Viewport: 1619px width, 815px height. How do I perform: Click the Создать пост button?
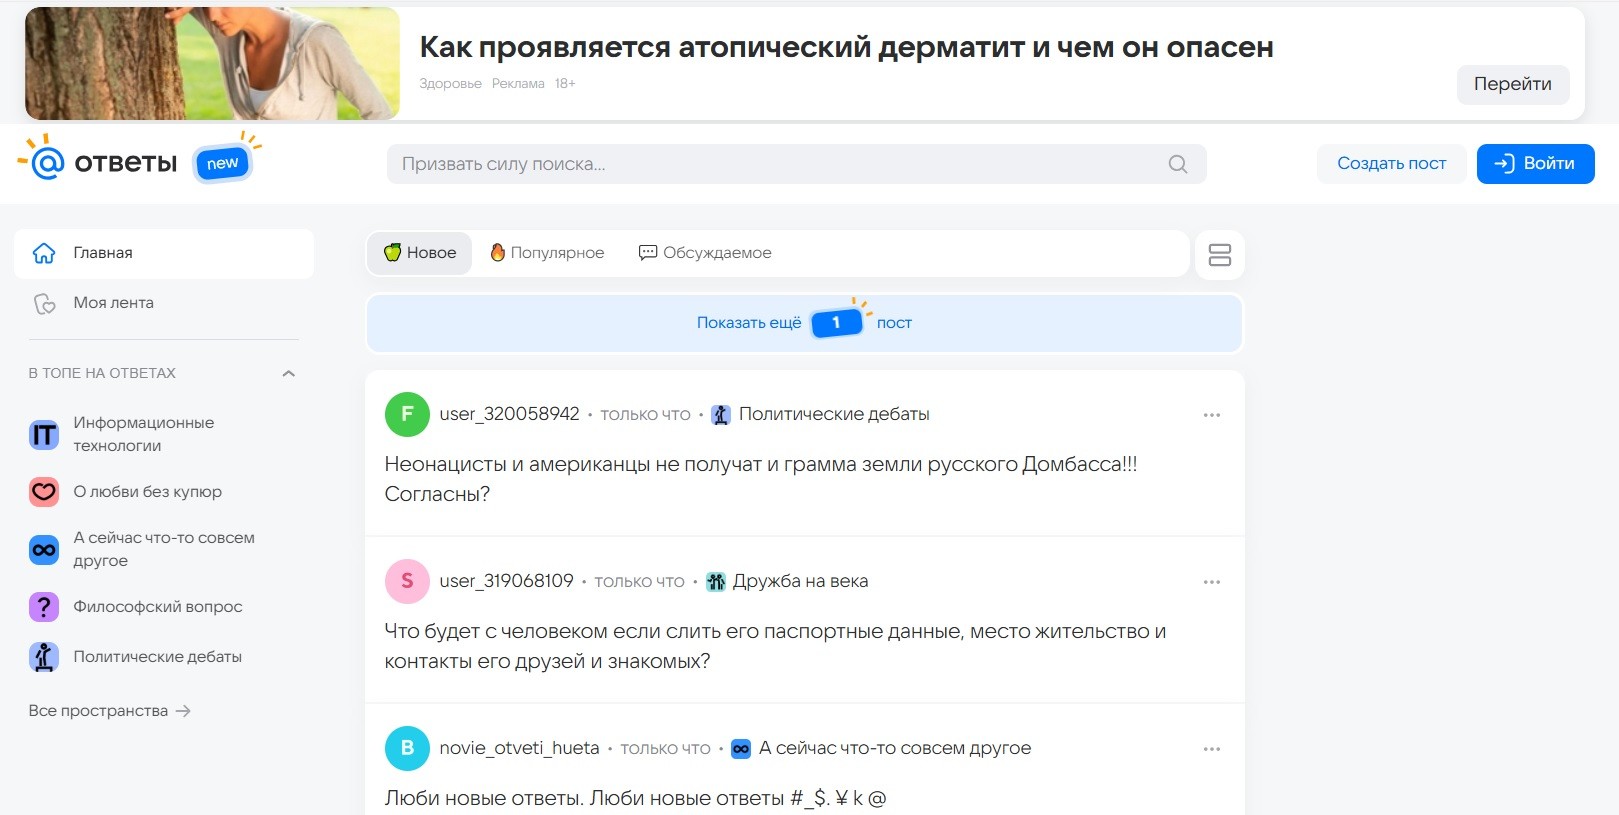click(x=1391, y=164)
